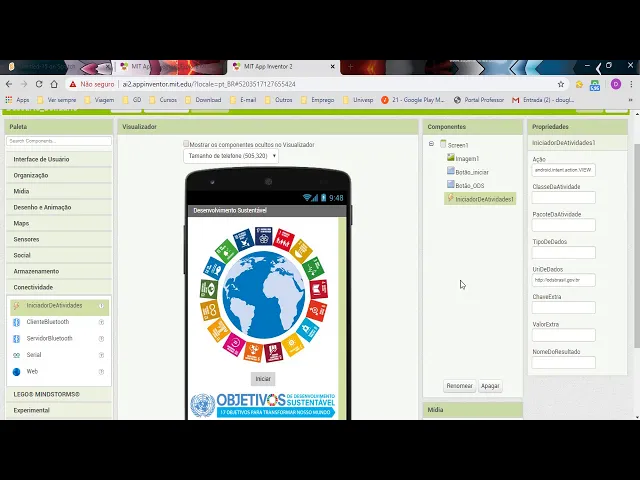This screenshot has width=640, height=480.
Task: Expand the Social palette section
Action: click(59, 255)
